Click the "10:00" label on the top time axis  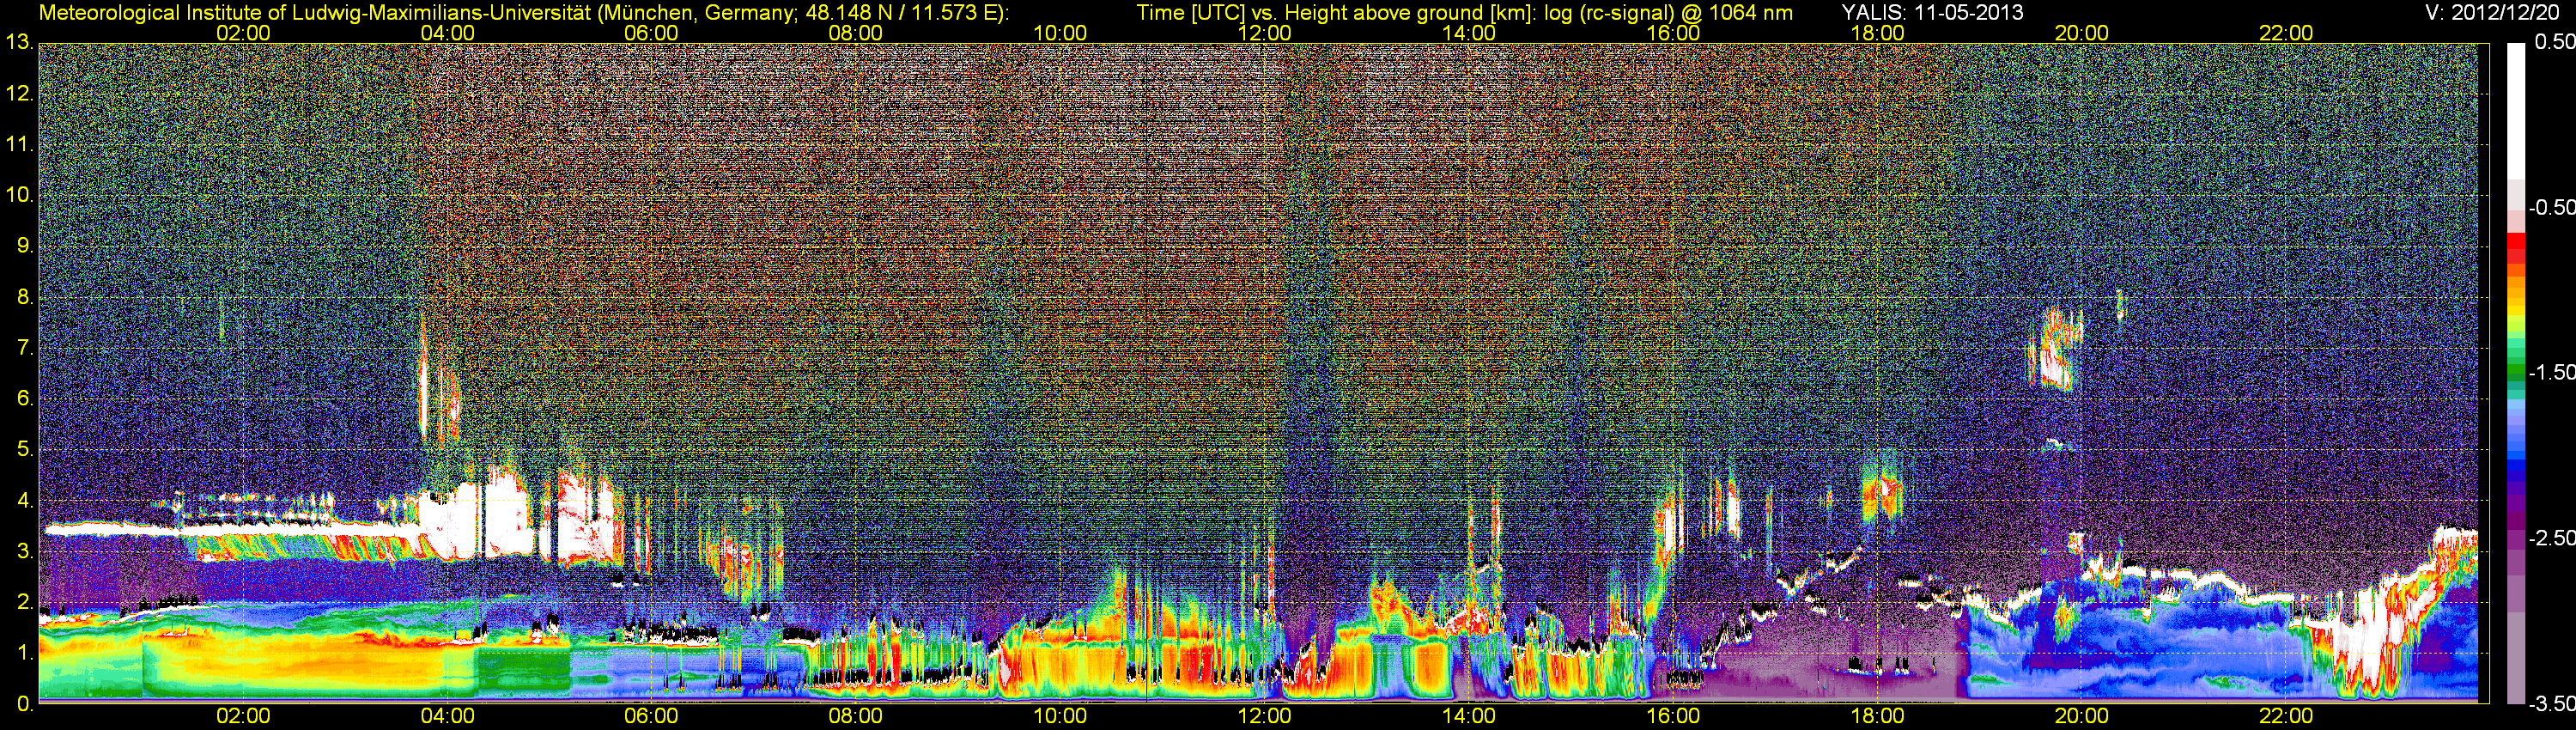click(1060, 33)
